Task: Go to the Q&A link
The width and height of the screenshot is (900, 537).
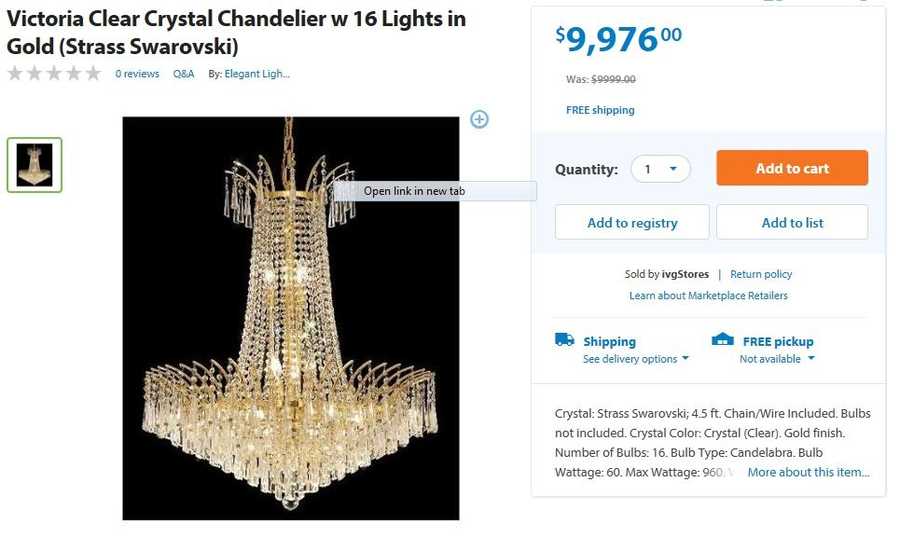Action: click(184, 74)
